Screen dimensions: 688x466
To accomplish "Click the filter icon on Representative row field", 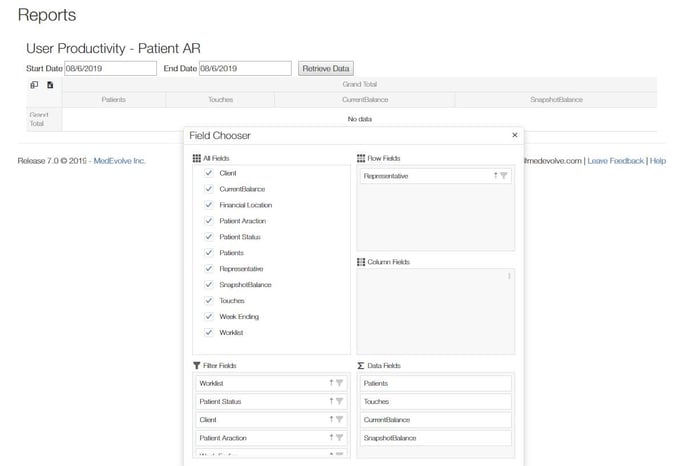I will click(x=504, y=176).
